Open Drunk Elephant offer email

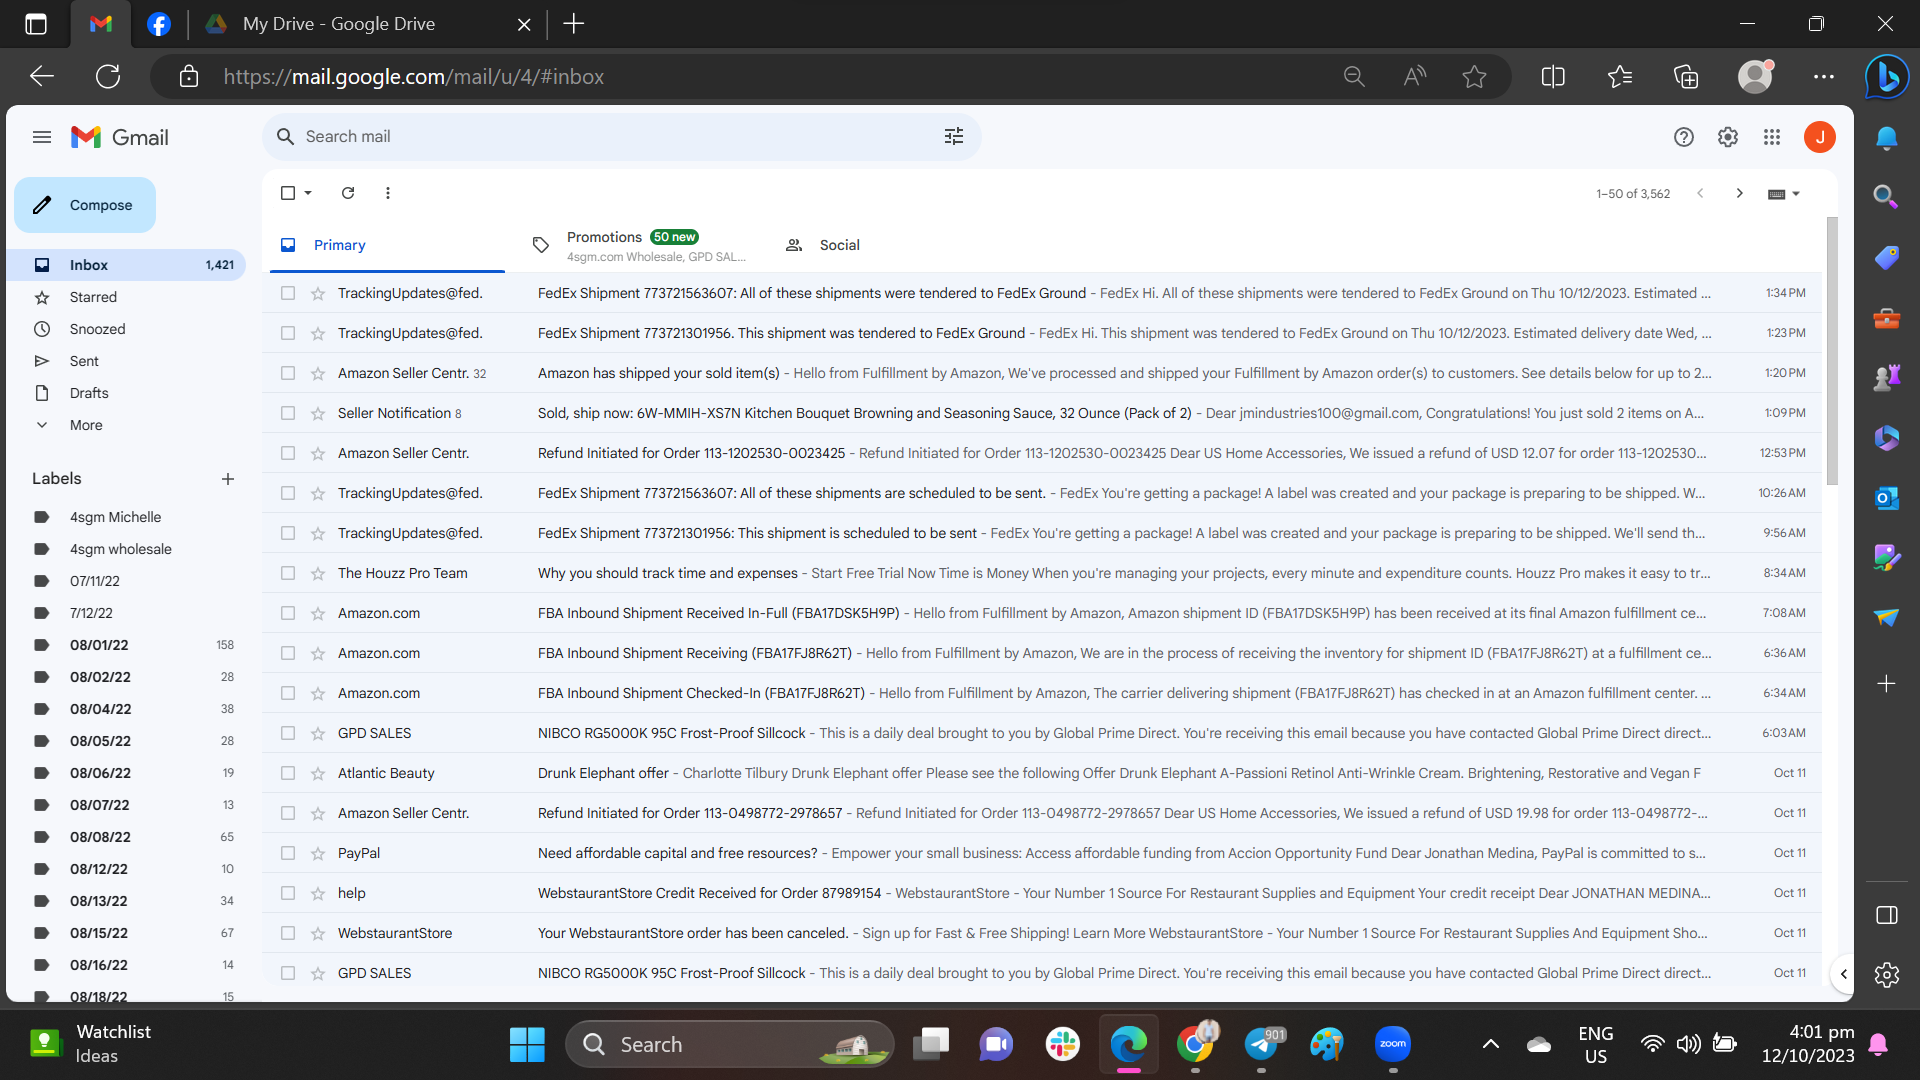point(1041,773)
